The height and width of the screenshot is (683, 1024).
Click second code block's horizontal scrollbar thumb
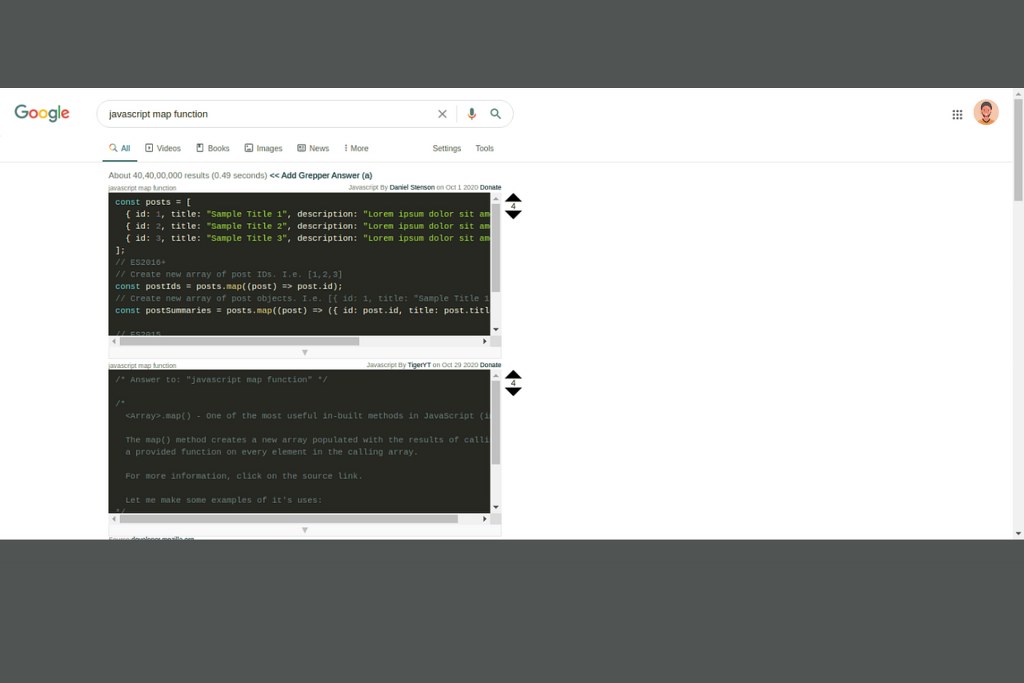[289, 518]
